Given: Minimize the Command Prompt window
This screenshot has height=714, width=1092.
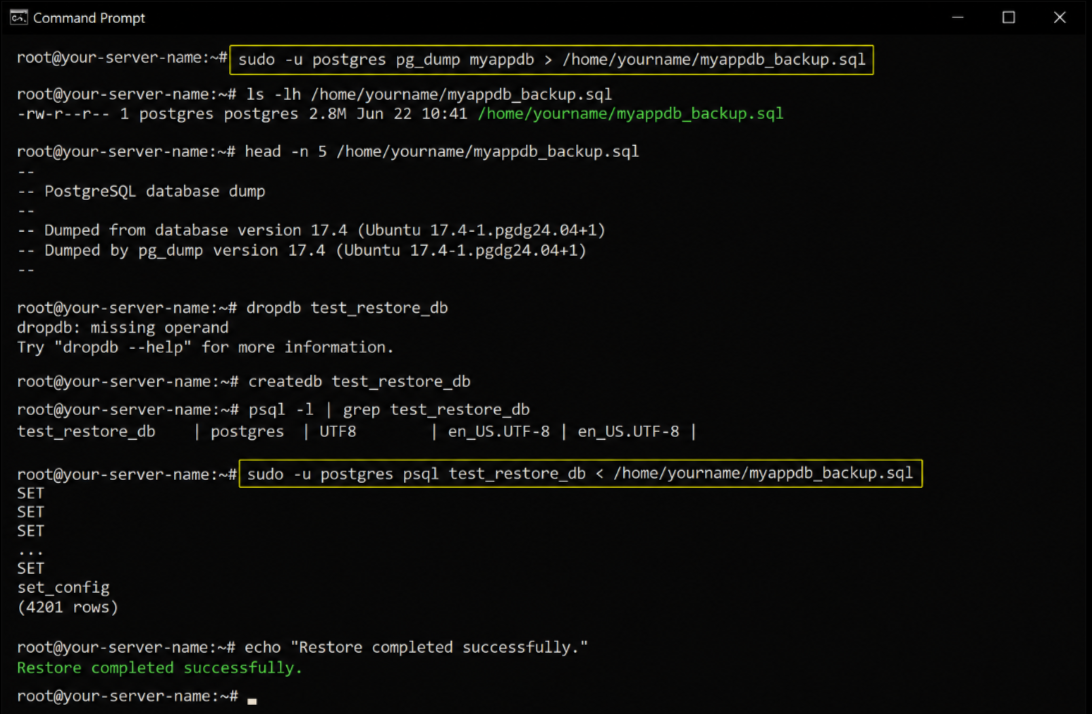Looking at the screenshot, I should pos(958,17).
